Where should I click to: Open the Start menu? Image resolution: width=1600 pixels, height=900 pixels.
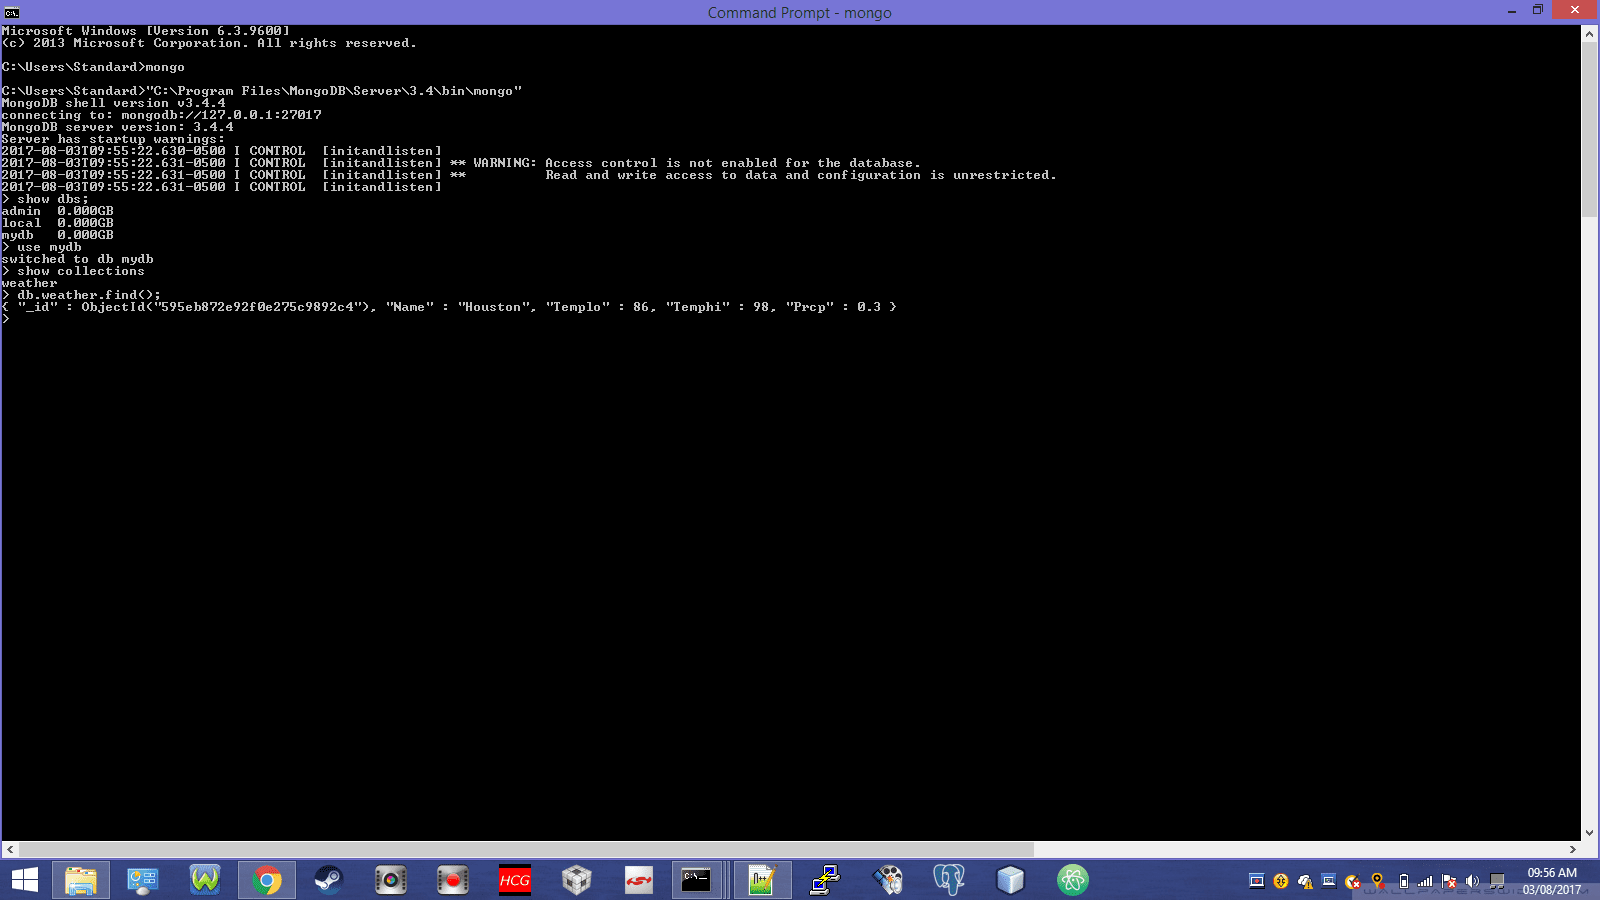point(24,880)
